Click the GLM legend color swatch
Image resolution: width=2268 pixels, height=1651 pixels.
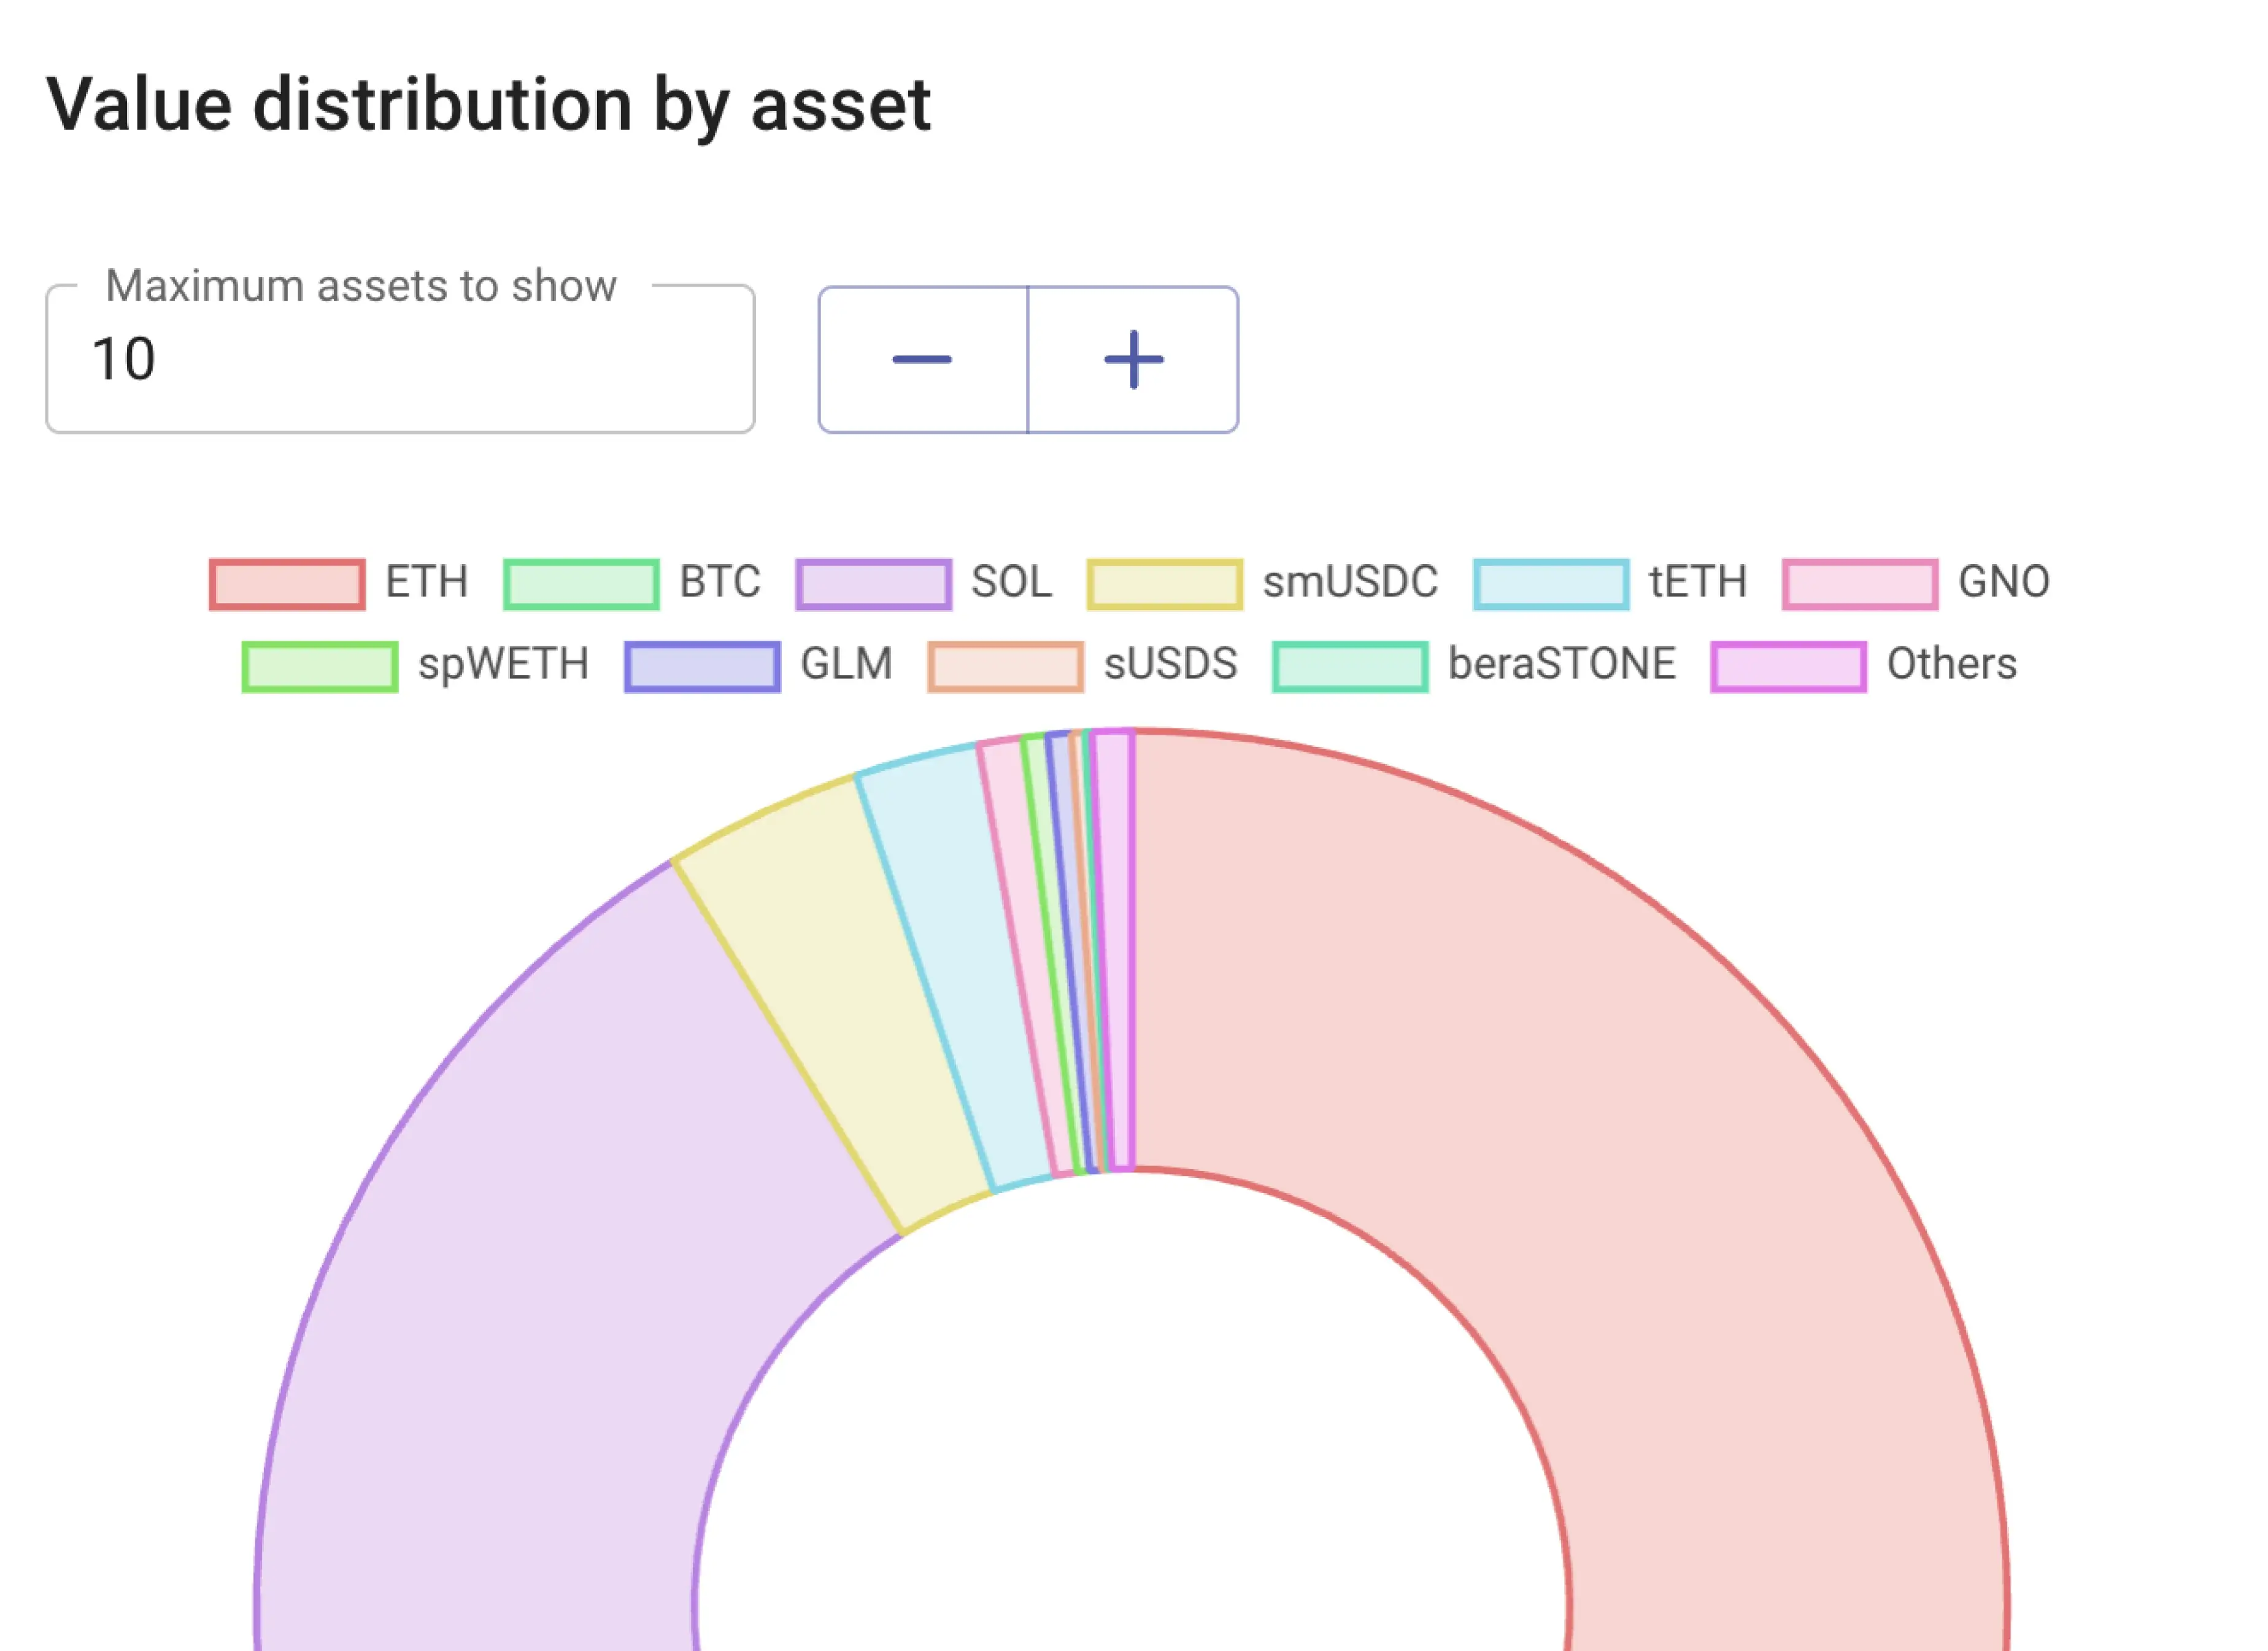click(701, 664)
